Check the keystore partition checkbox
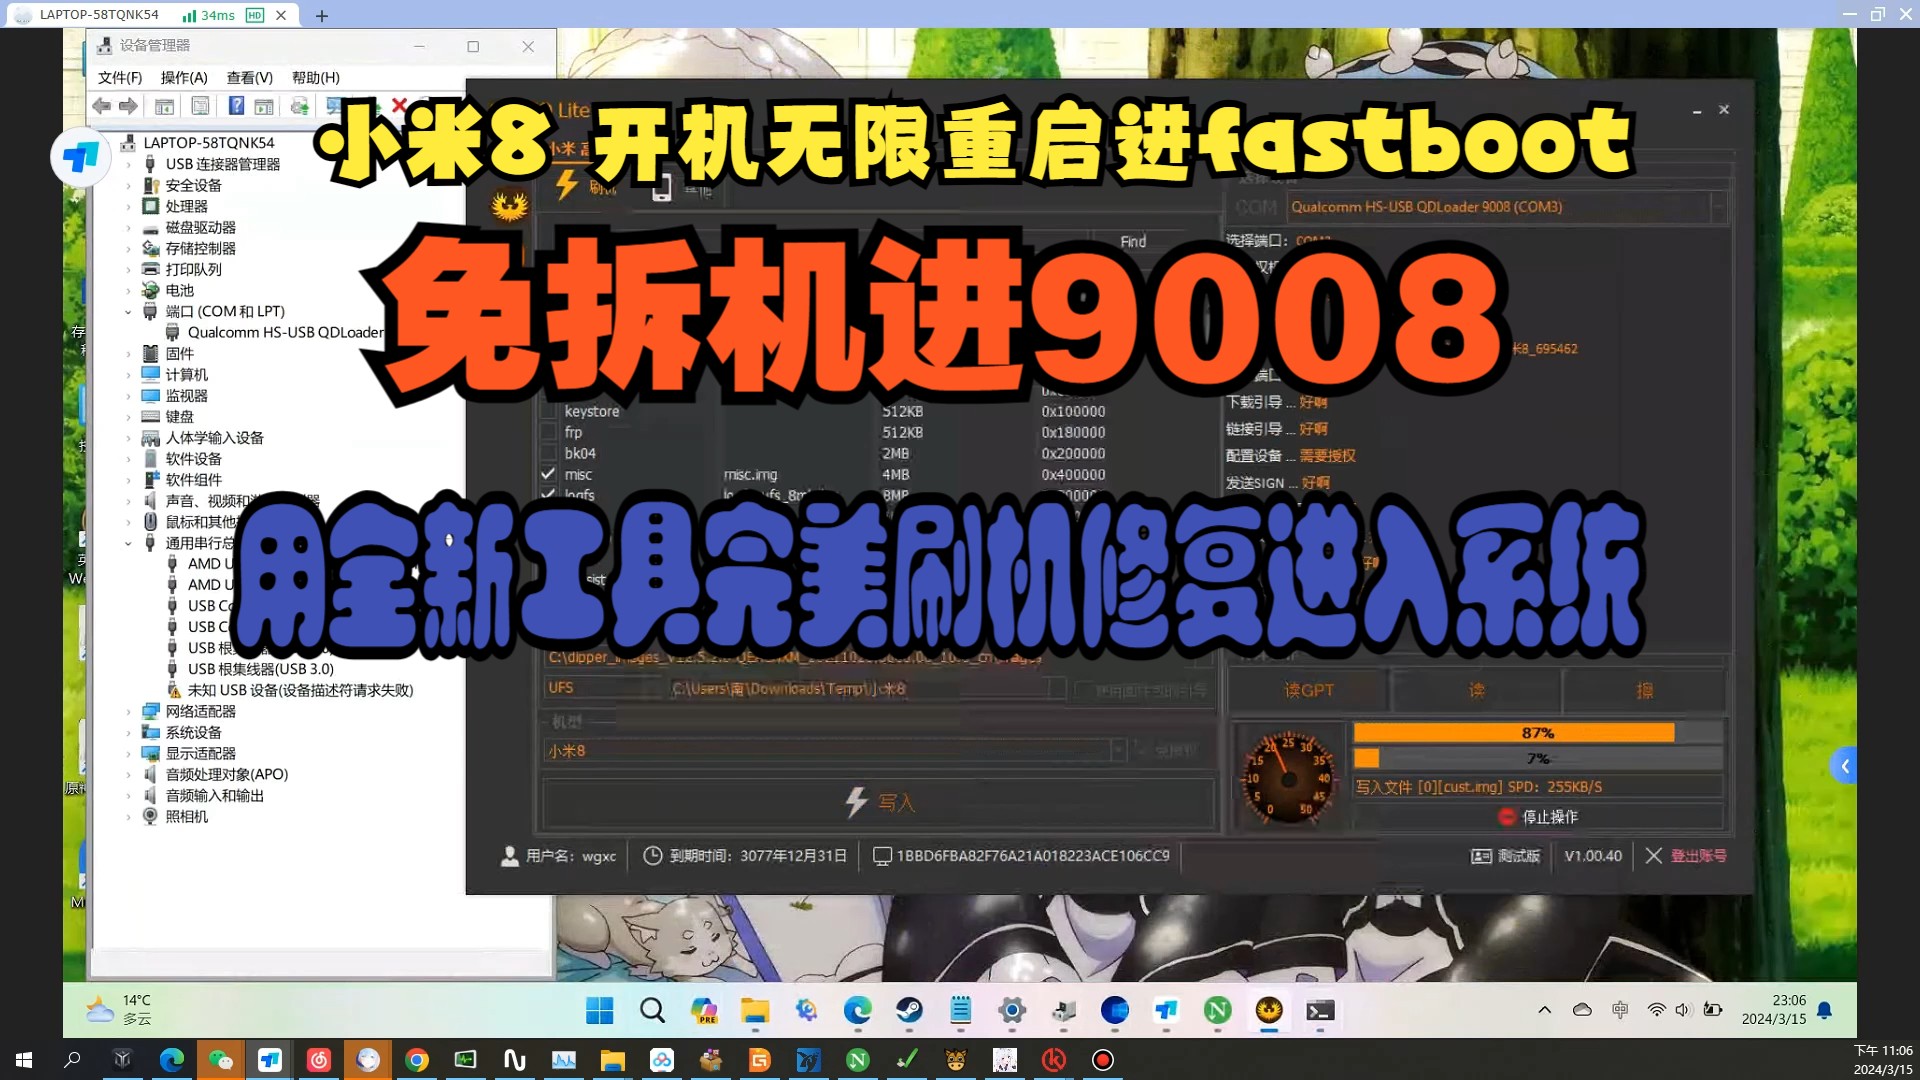This screenshot has height=1080, width=1920. coord(548,411)
